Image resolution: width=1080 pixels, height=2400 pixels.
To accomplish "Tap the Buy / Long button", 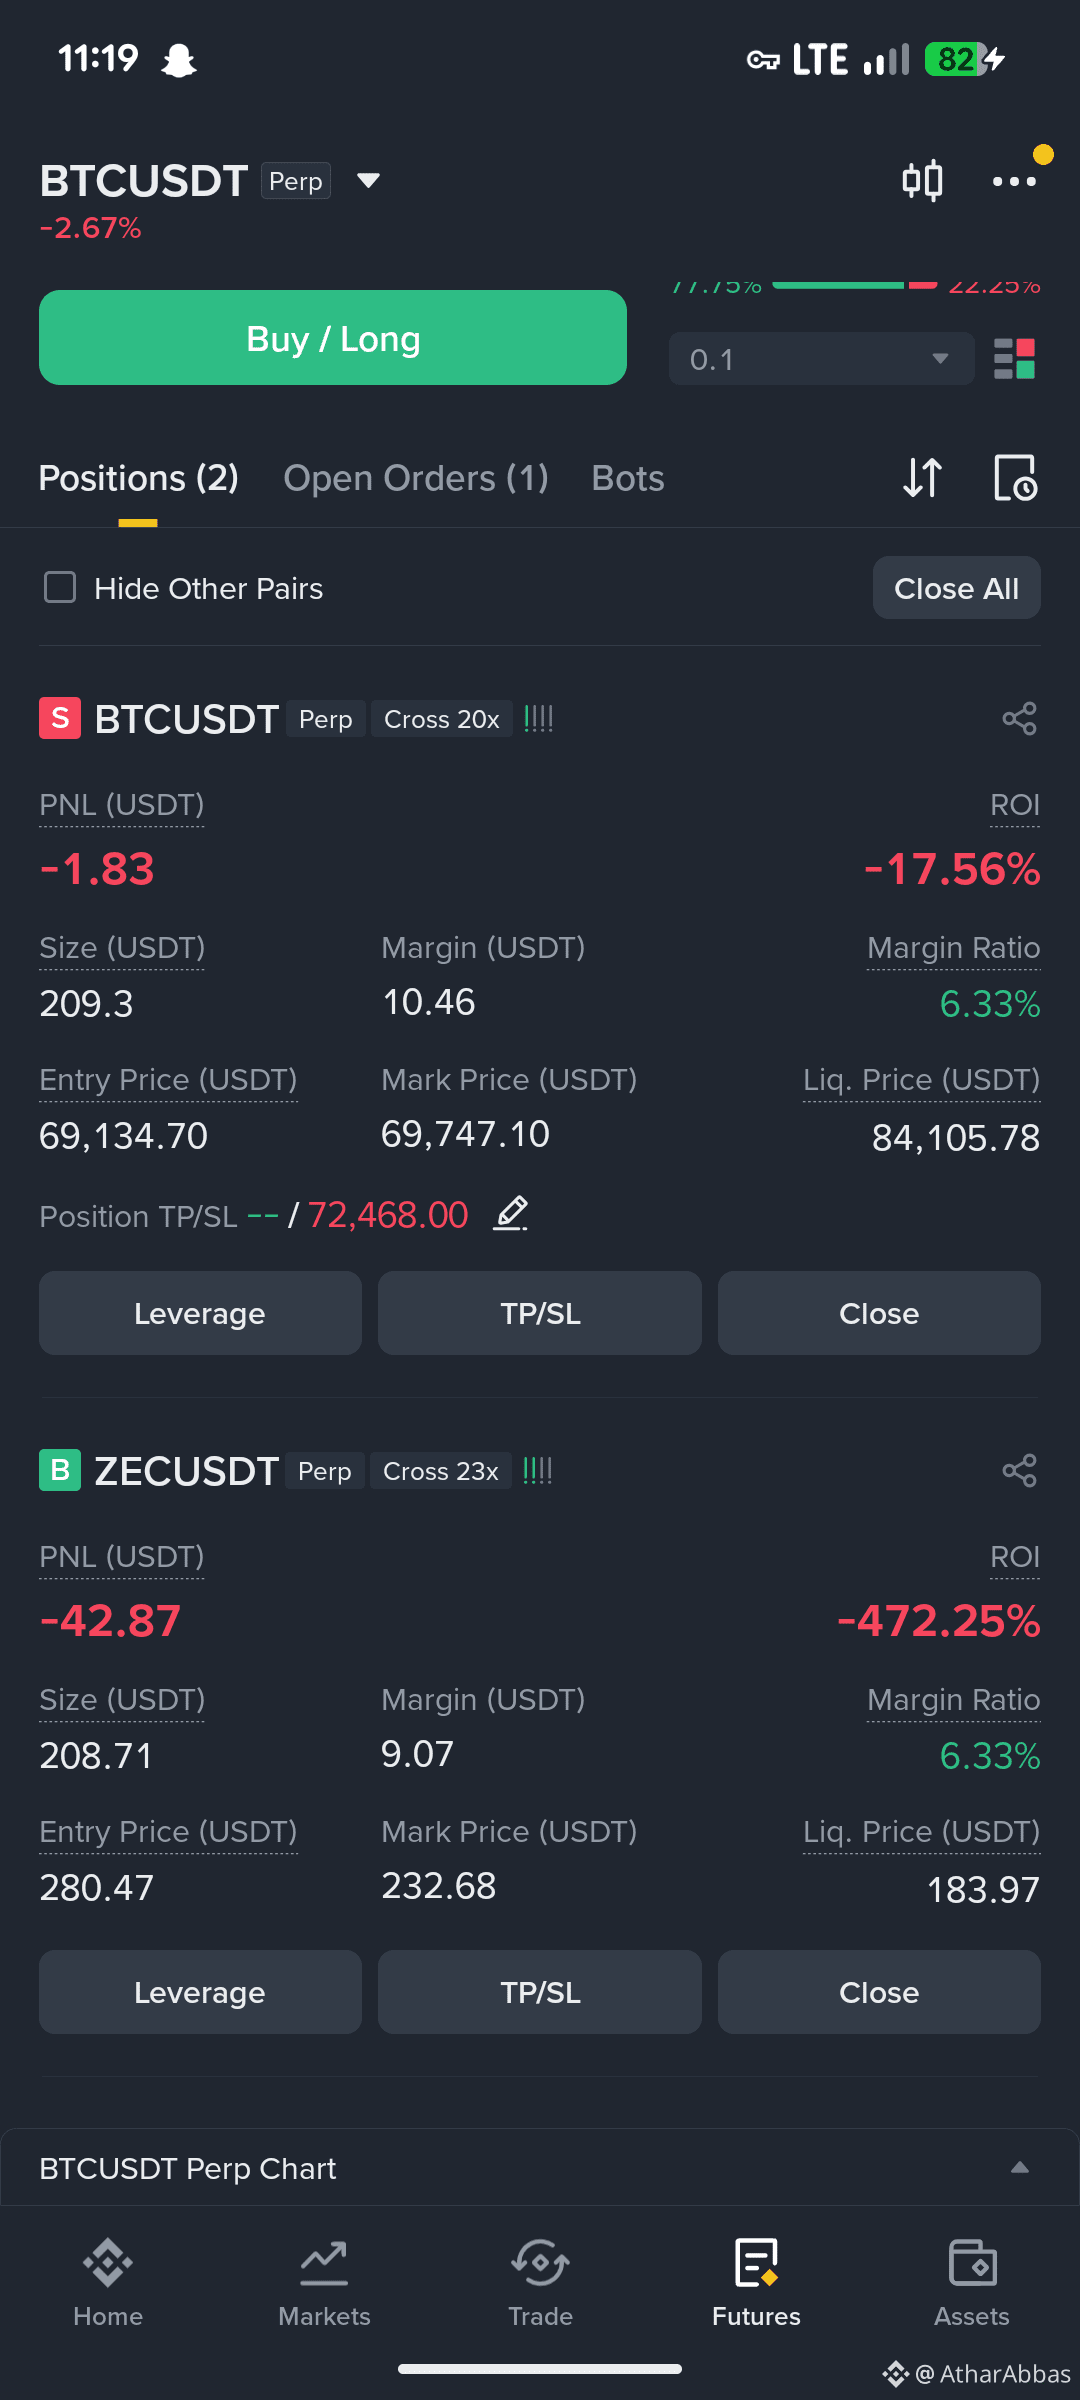I will (333, 338).
